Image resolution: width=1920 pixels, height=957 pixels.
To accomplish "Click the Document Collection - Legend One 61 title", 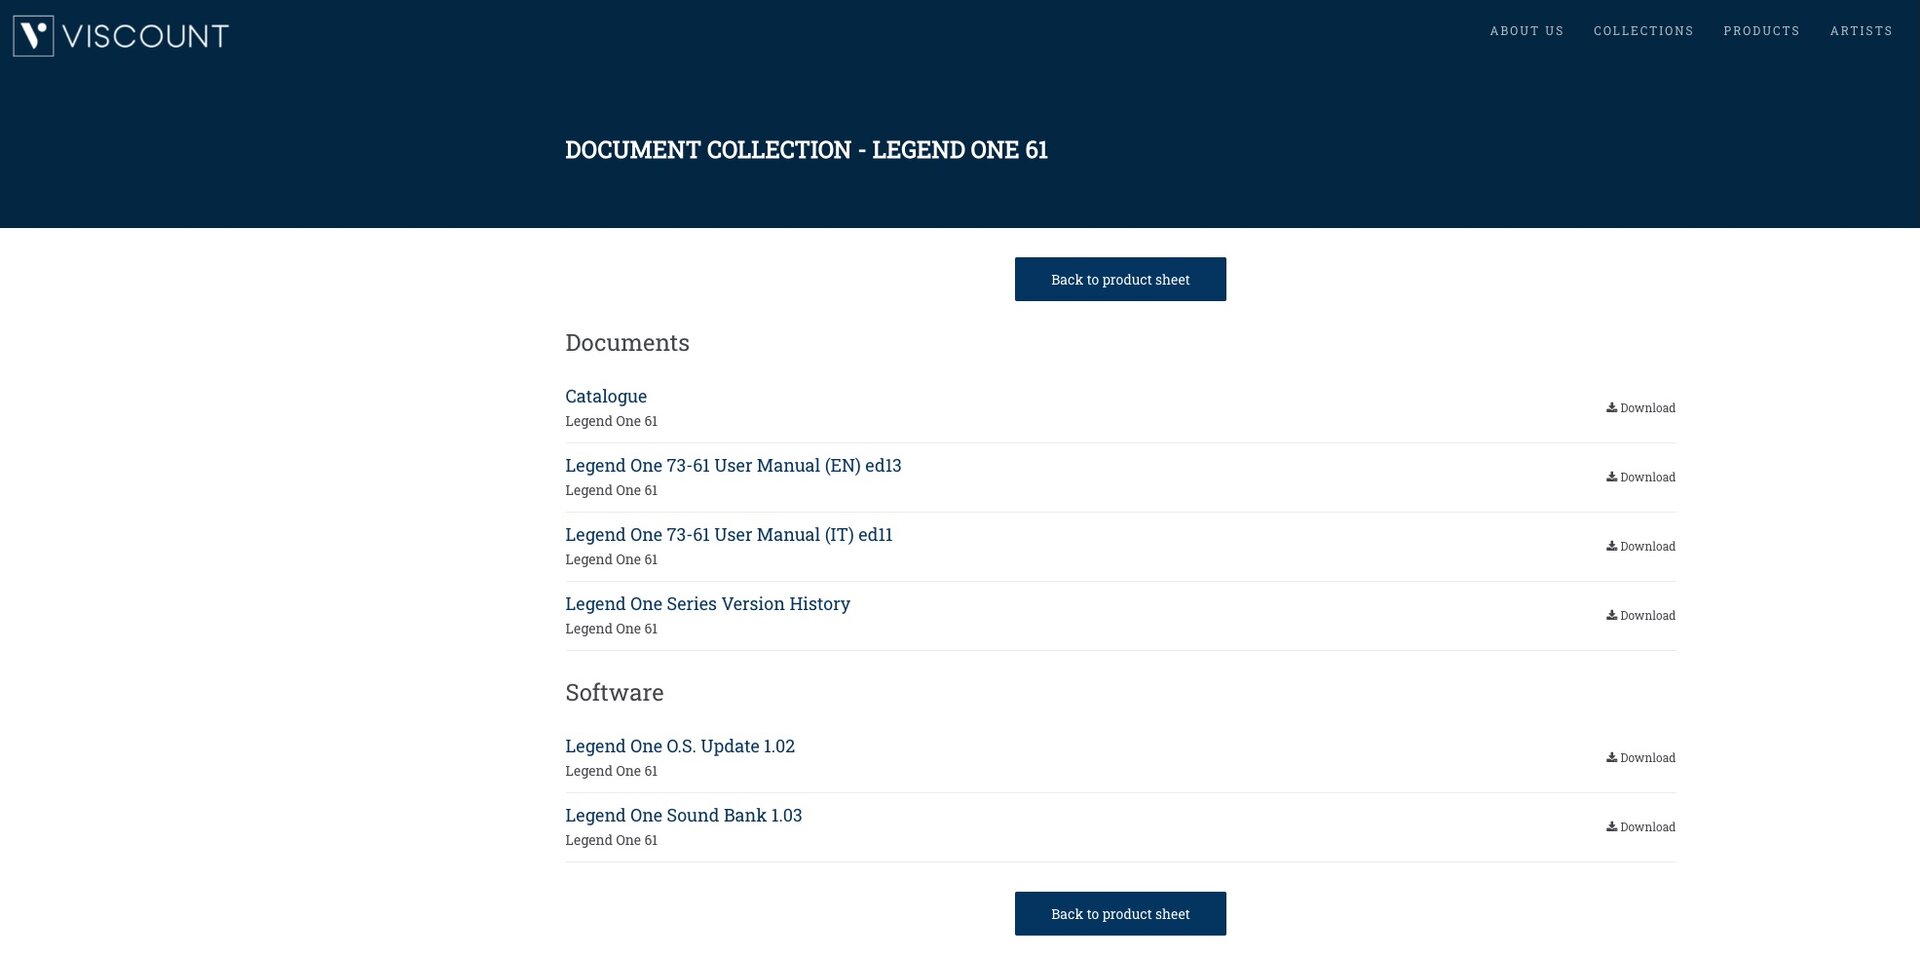I will [806, 150].
